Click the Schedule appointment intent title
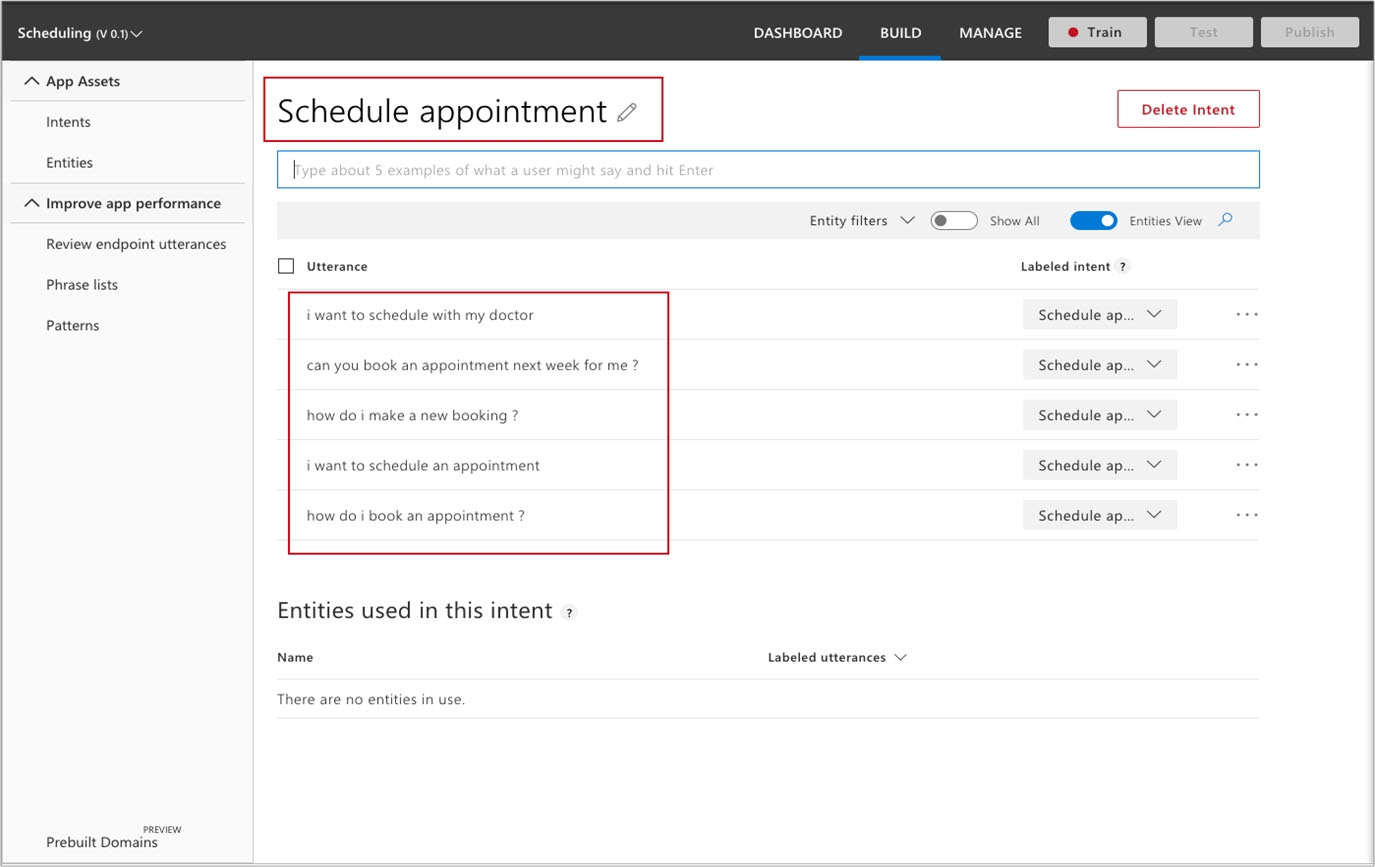This screenshot has height=867, width=1375. tap(442, 110)
